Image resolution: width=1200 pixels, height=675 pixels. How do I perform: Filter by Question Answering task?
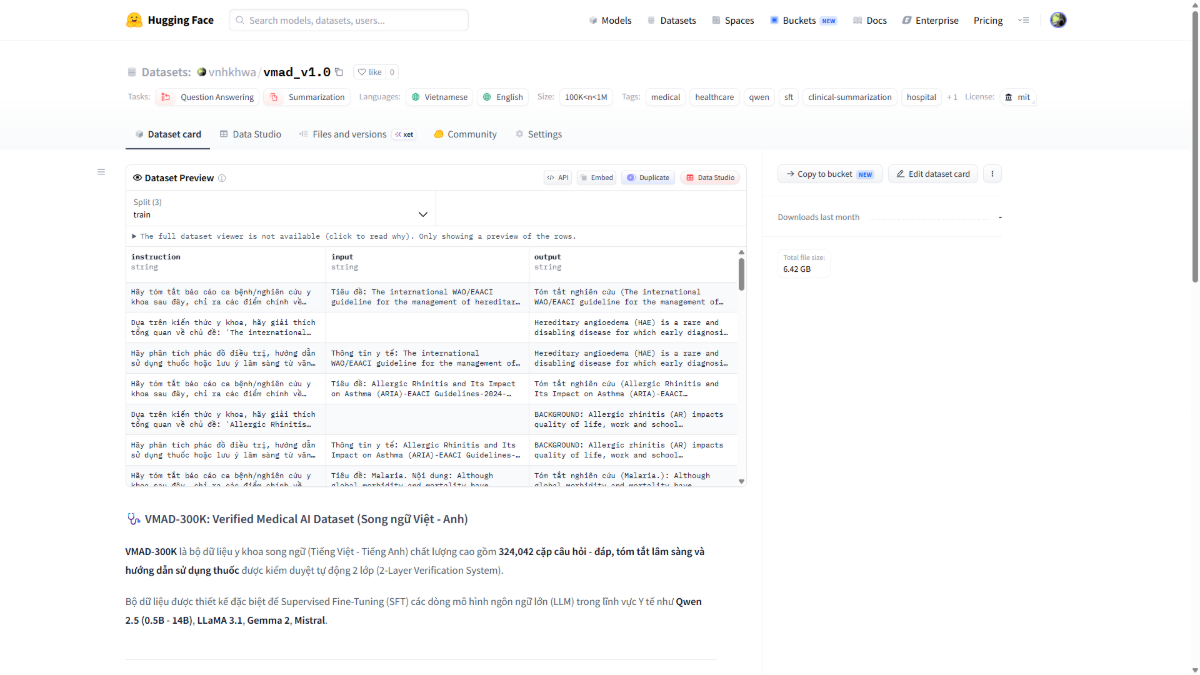tap(207, 97)
